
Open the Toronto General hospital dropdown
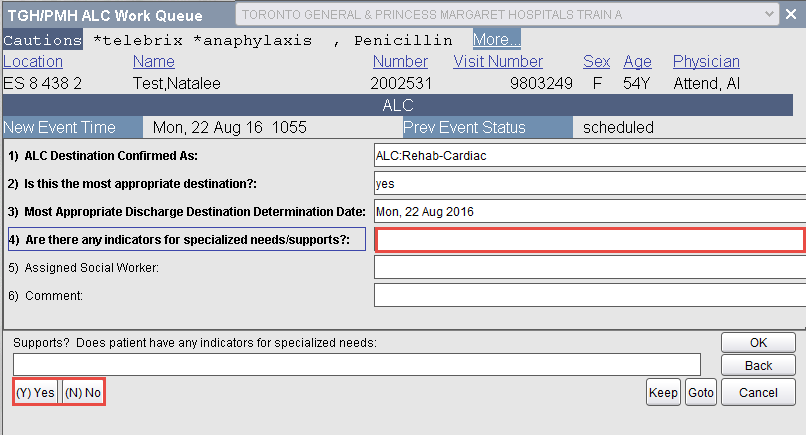point(508,14)
